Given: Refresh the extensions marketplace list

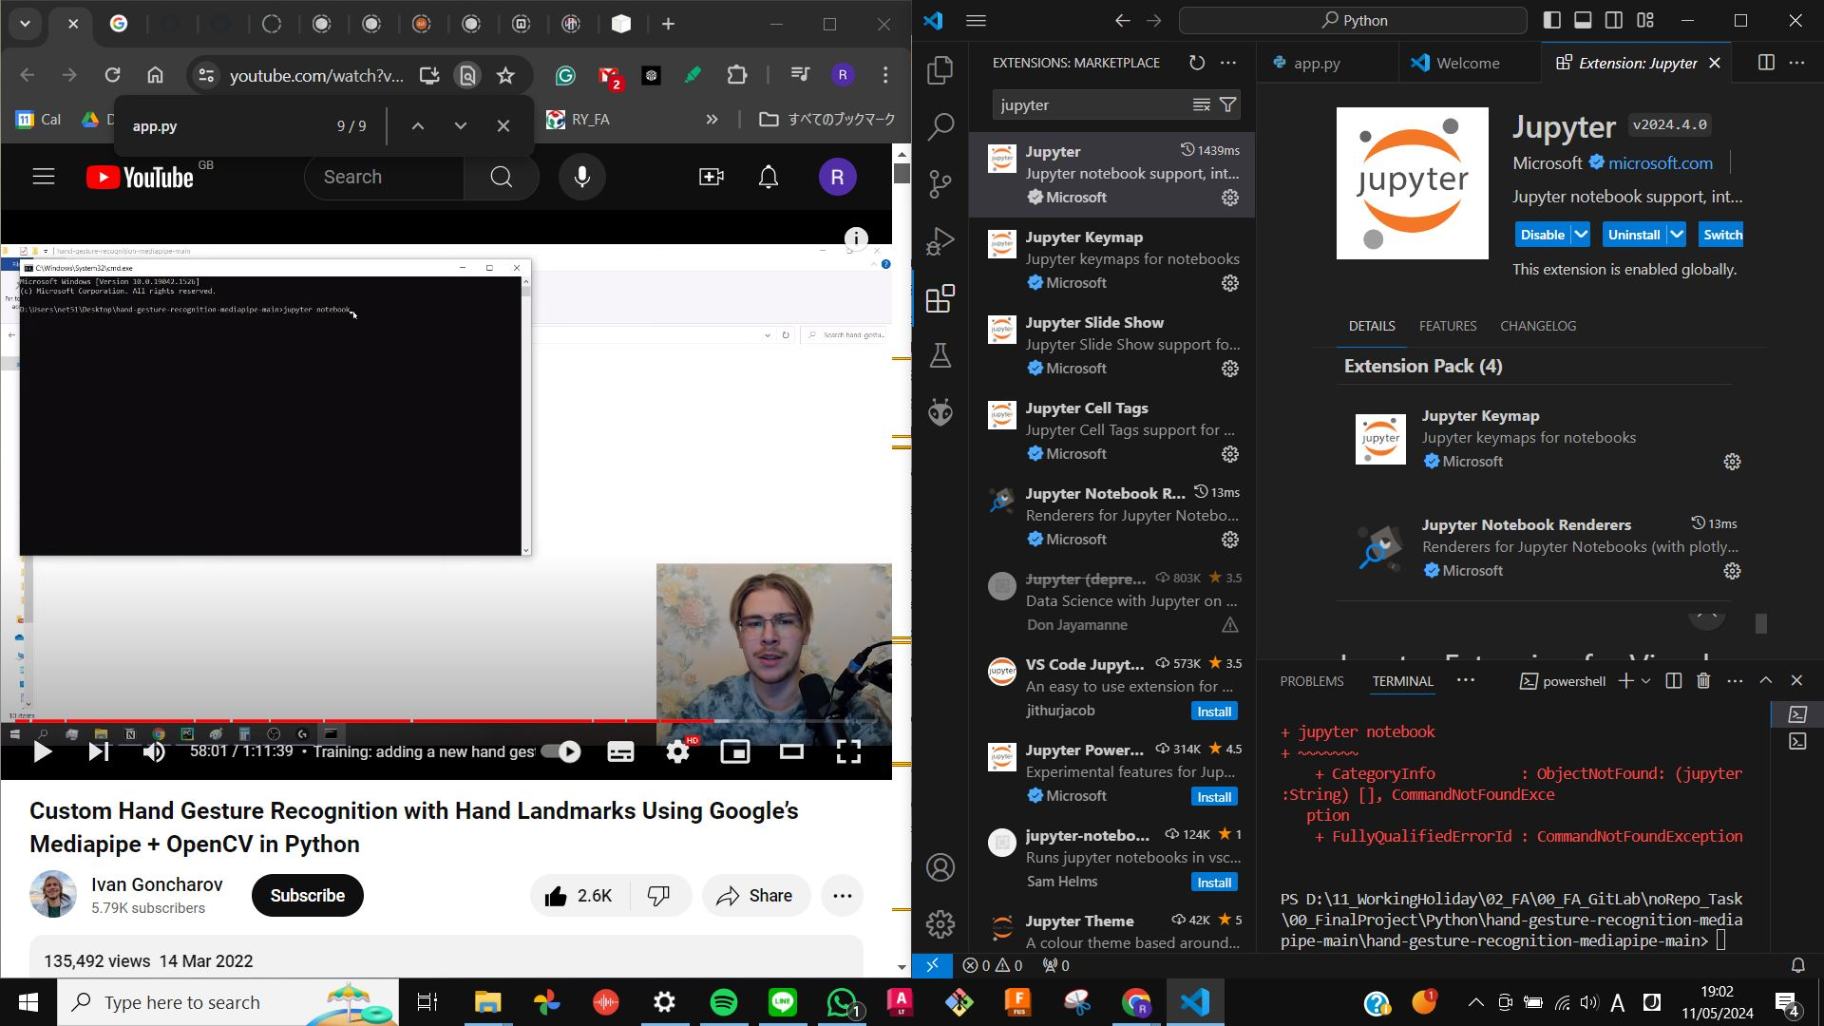Looking at the screenshot, I should [x=1197, y=62].
